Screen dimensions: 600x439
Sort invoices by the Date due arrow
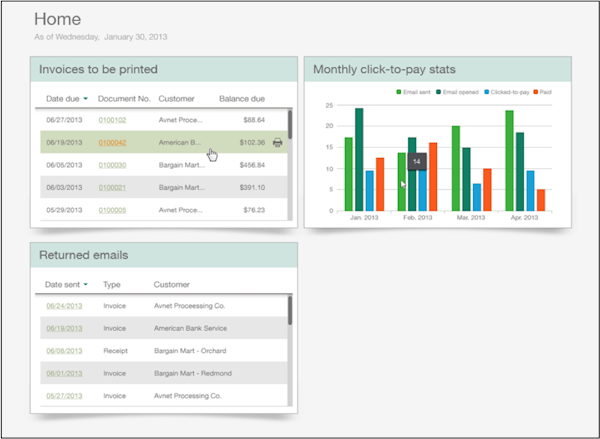pyautogui.click(x=86, y=100)
